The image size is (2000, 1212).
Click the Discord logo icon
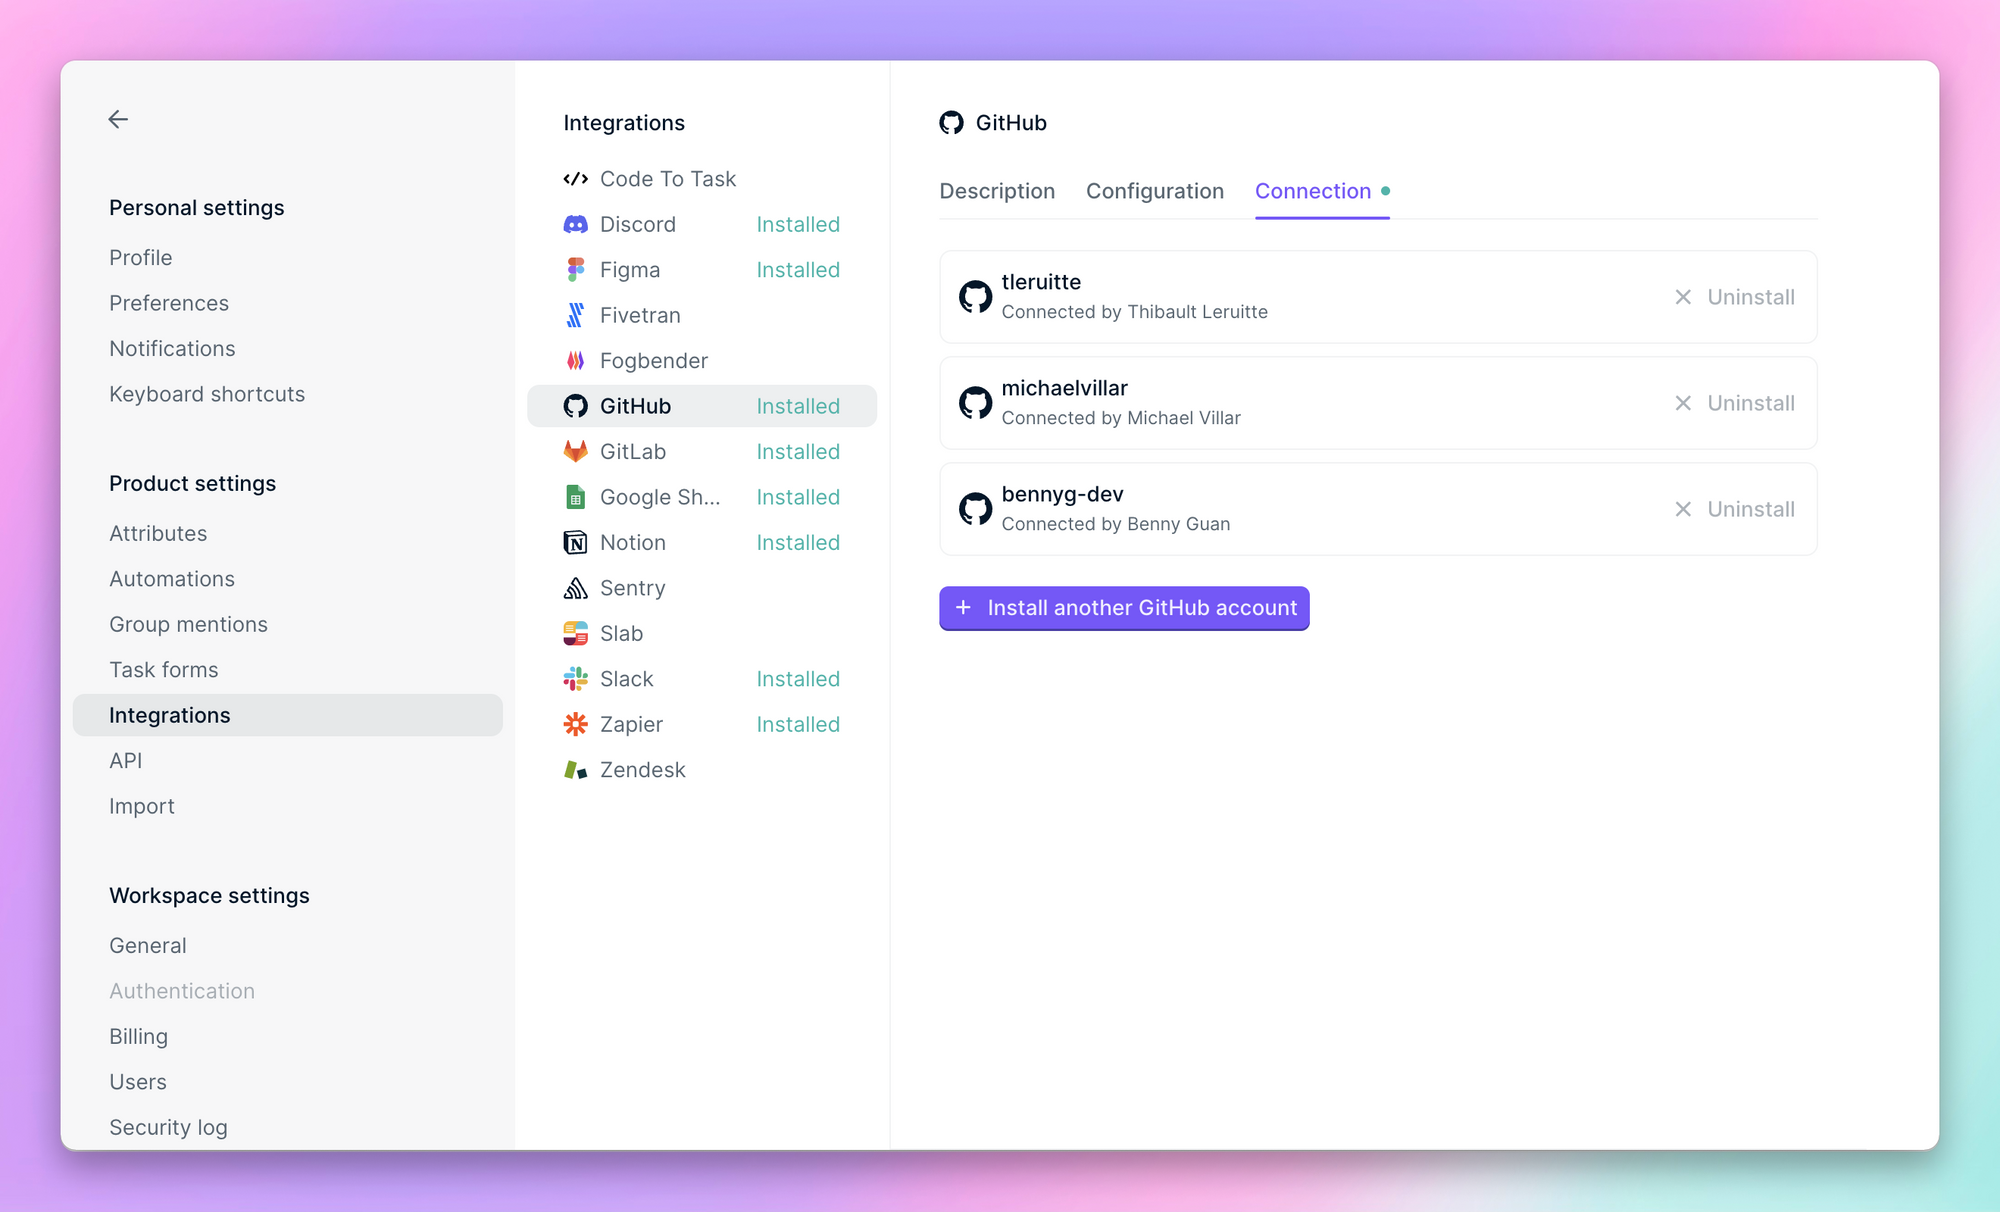point(575,225)
